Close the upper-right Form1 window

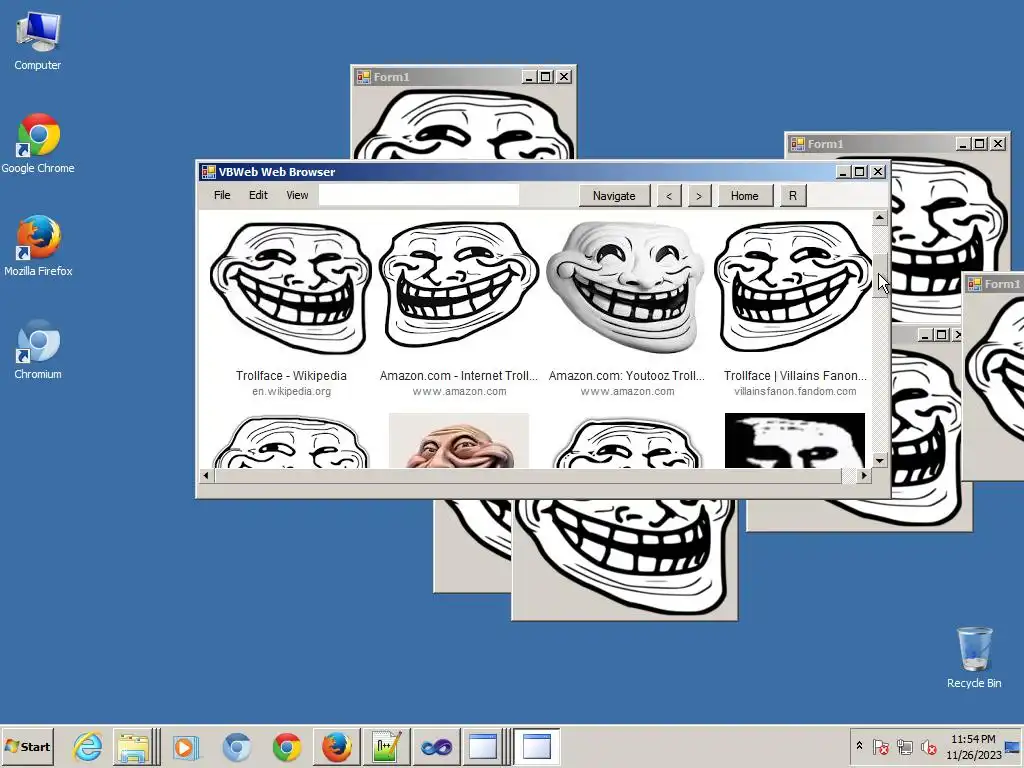click(998, 144)
